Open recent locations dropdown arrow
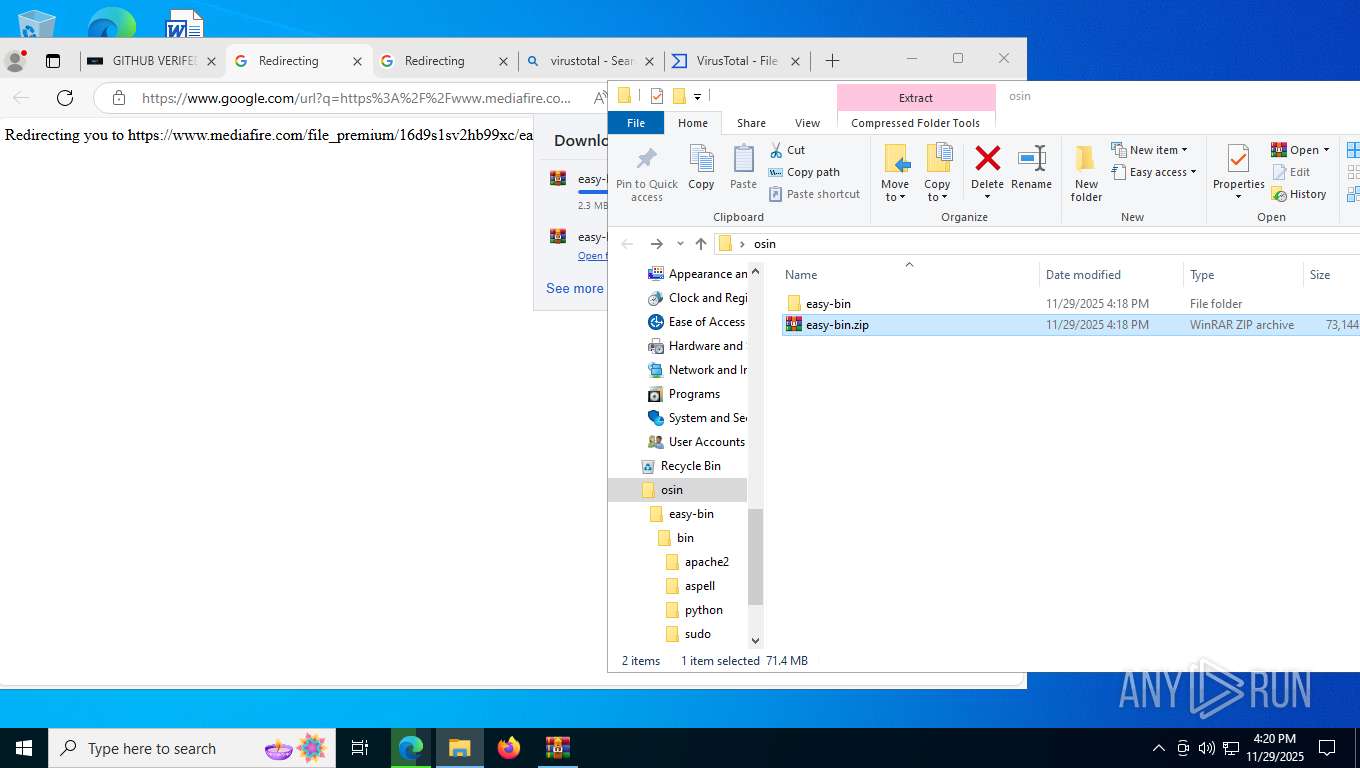The width and height of the screenshot is (1360, 768). click(680, 244)
